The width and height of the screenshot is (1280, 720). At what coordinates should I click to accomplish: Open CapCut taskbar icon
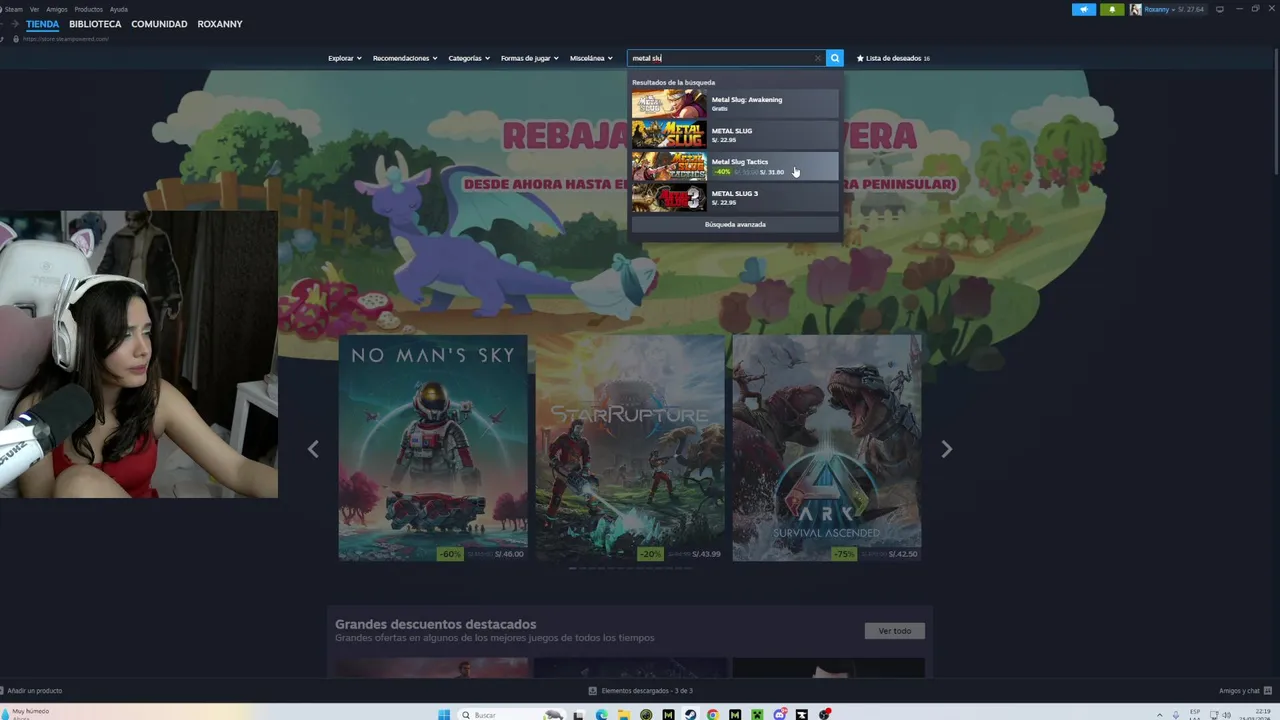click(x=801, y=715)
